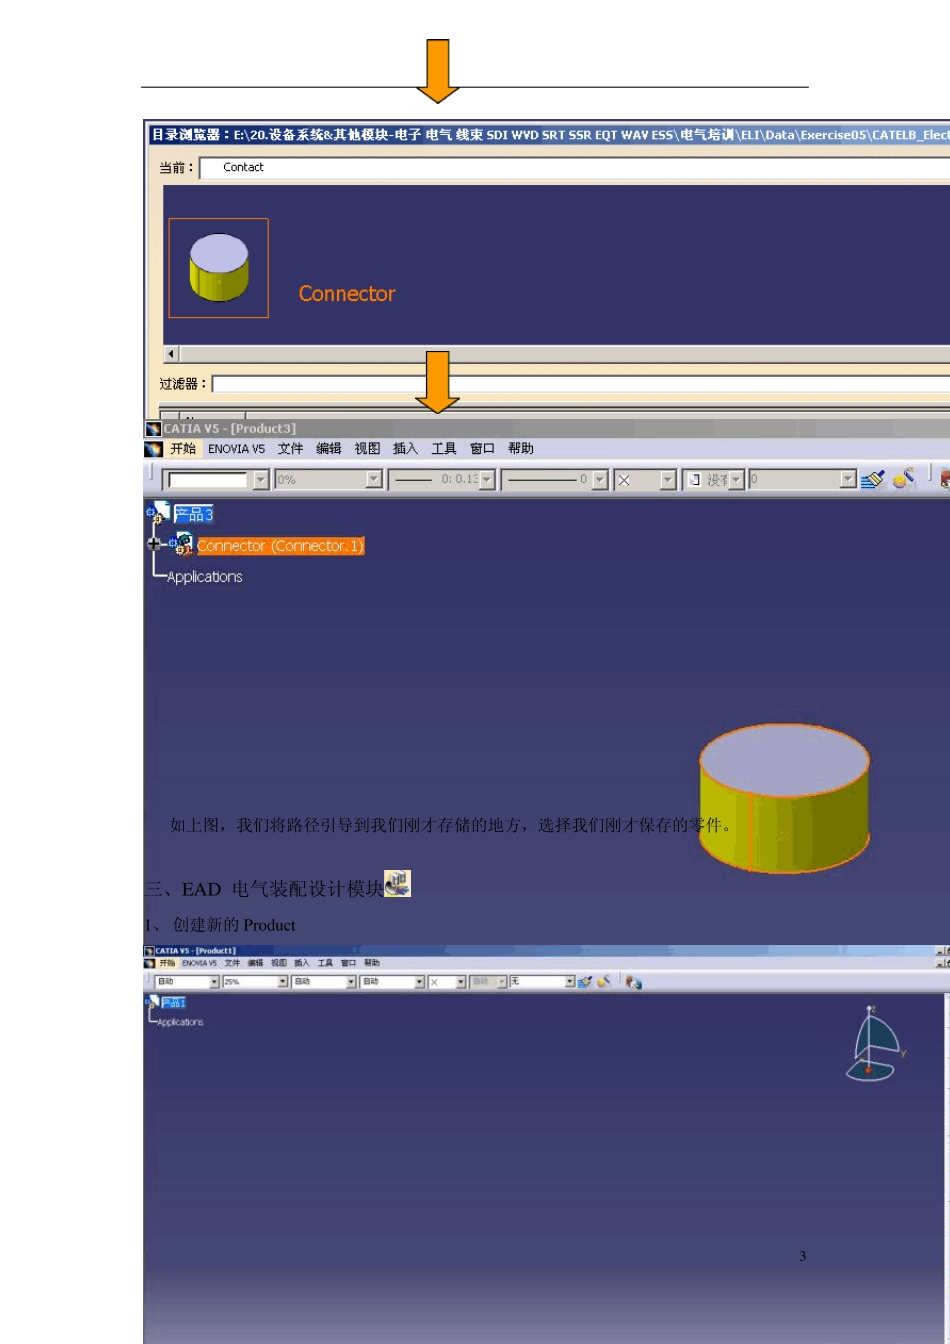Image resolution: width=950 pixels, height=1344 pixels.
Task: Click the 3D compass in Product1 window
Action: [x=874, y=1043]
